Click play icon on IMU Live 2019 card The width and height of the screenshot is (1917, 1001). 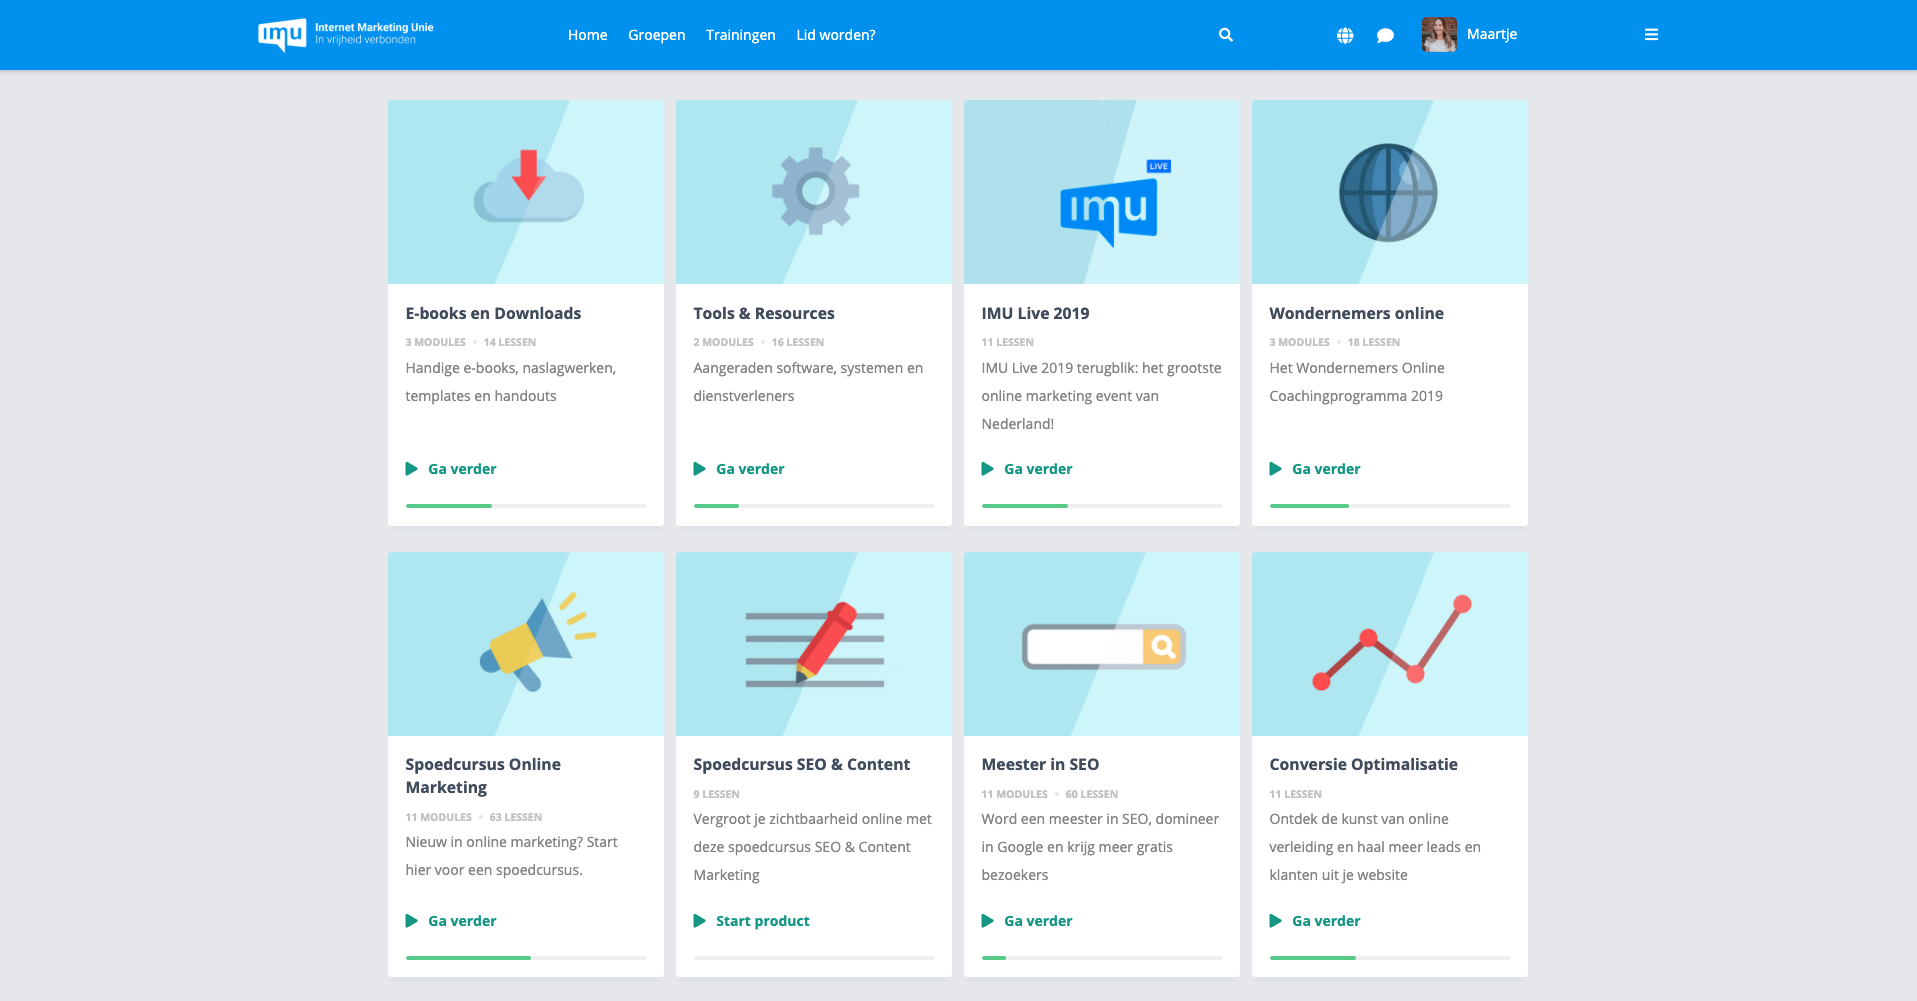[987, 469]
